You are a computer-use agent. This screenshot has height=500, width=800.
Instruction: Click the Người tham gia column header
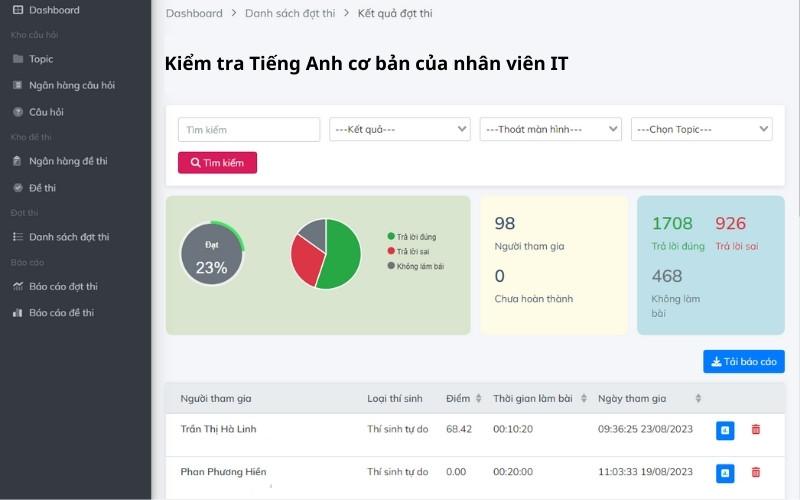coord(216,398)
